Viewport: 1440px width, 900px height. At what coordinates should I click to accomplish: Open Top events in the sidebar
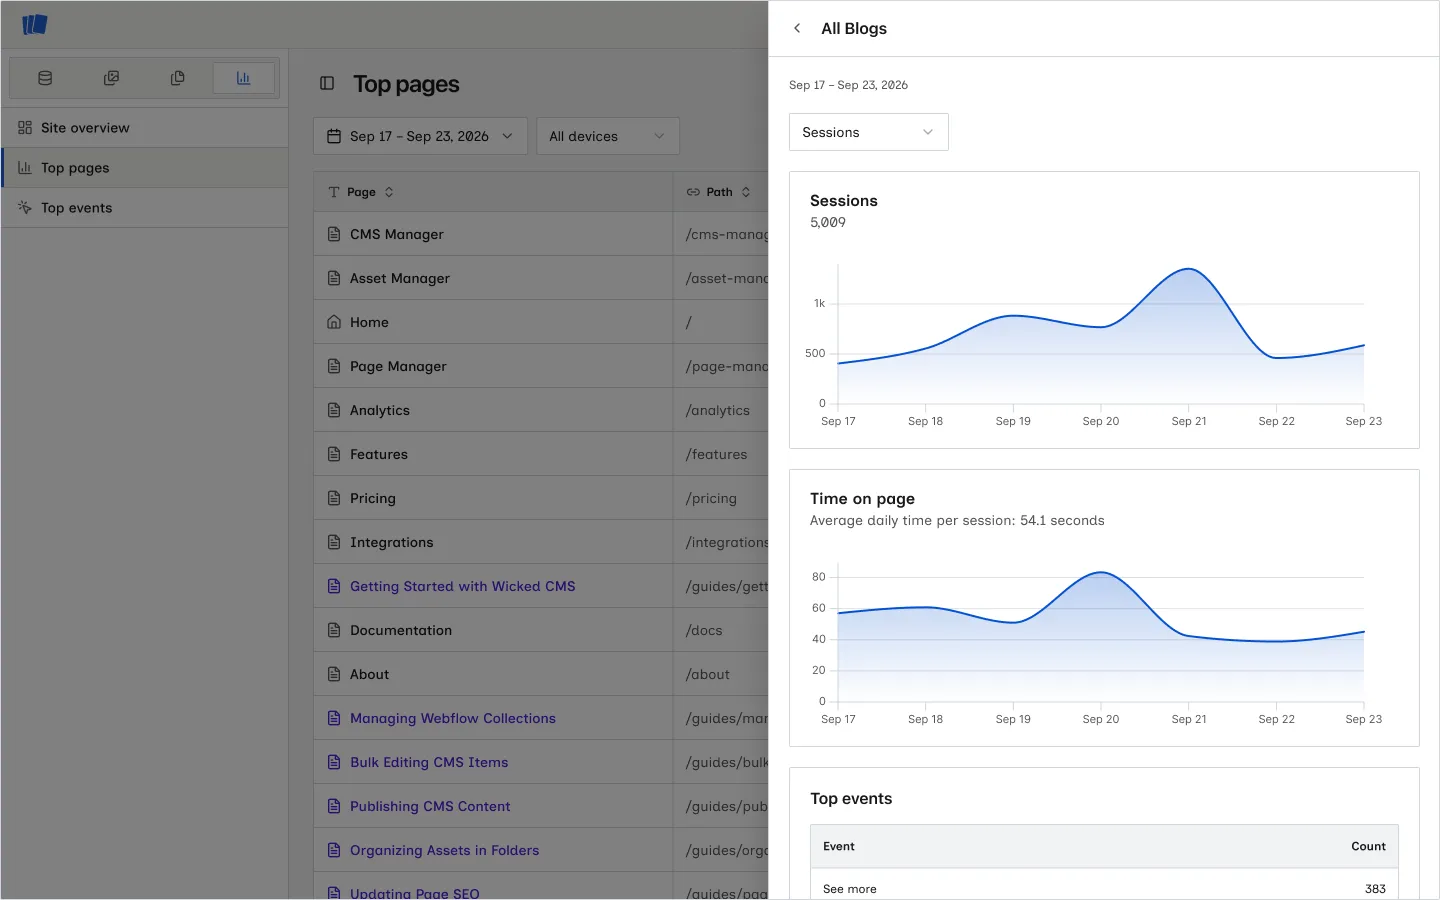coord(145,208)
